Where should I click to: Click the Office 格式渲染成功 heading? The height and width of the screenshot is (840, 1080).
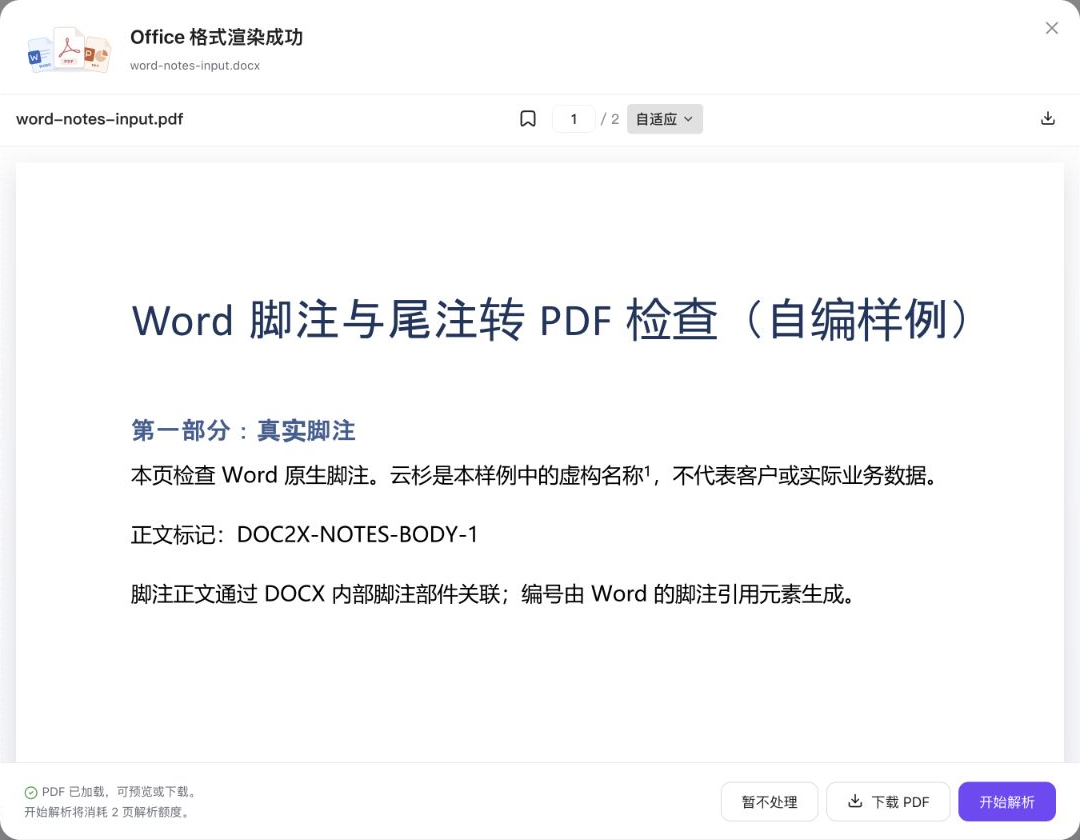pos(216,37)
